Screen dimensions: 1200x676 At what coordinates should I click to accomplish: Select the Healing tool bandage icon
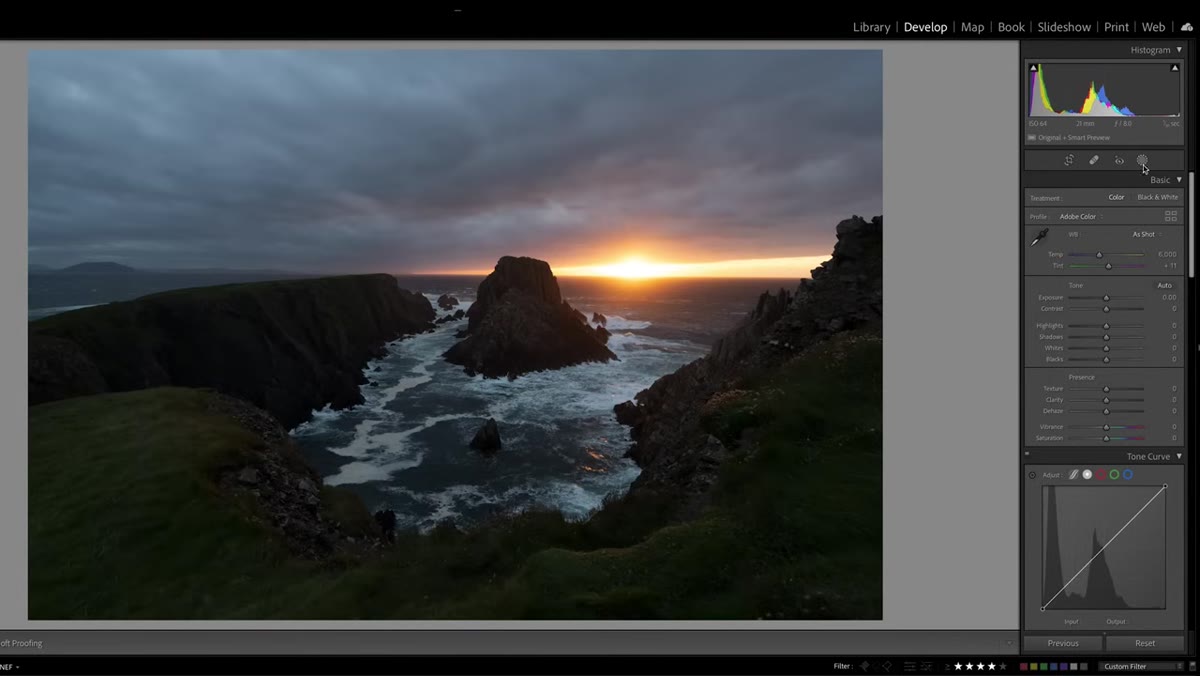(1094, 160)
